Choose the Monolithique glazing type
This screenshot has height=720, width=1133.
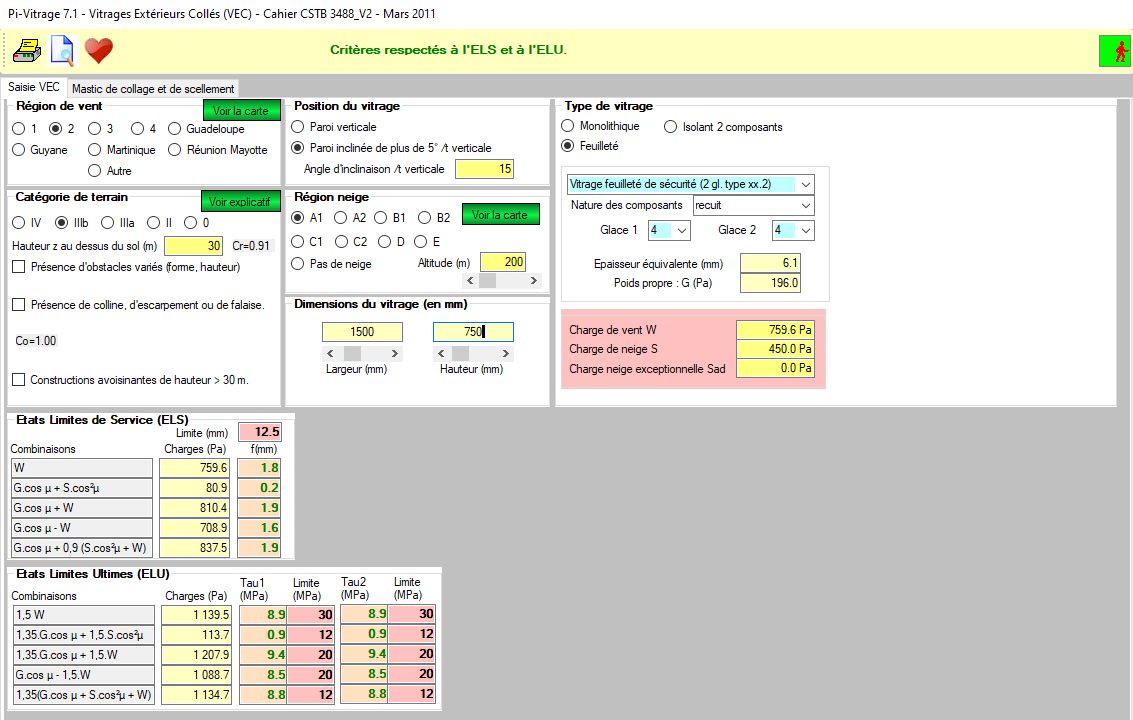[568, 127]
